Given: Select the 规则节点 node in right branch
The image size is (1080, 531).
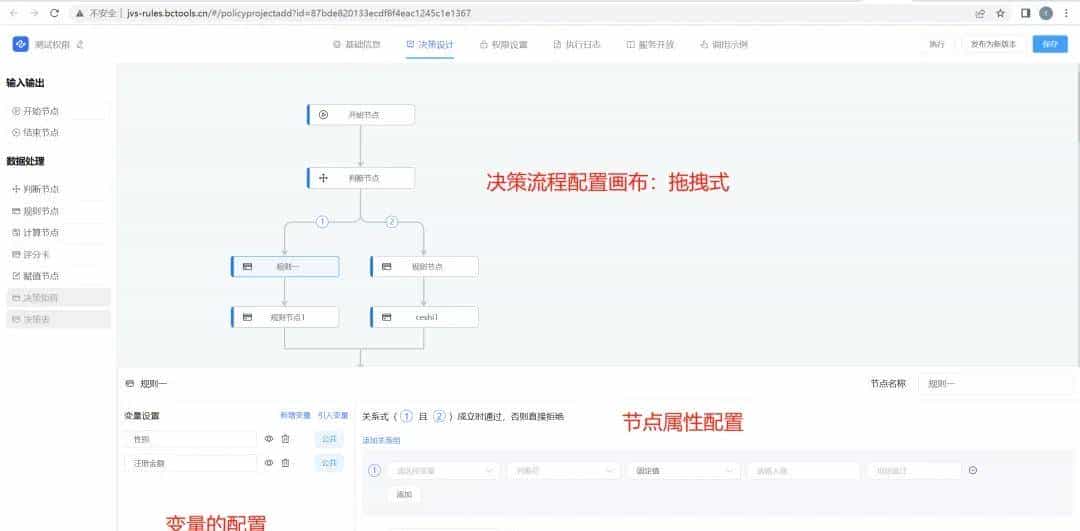Looking at the screenshot, I should (424, 267).
